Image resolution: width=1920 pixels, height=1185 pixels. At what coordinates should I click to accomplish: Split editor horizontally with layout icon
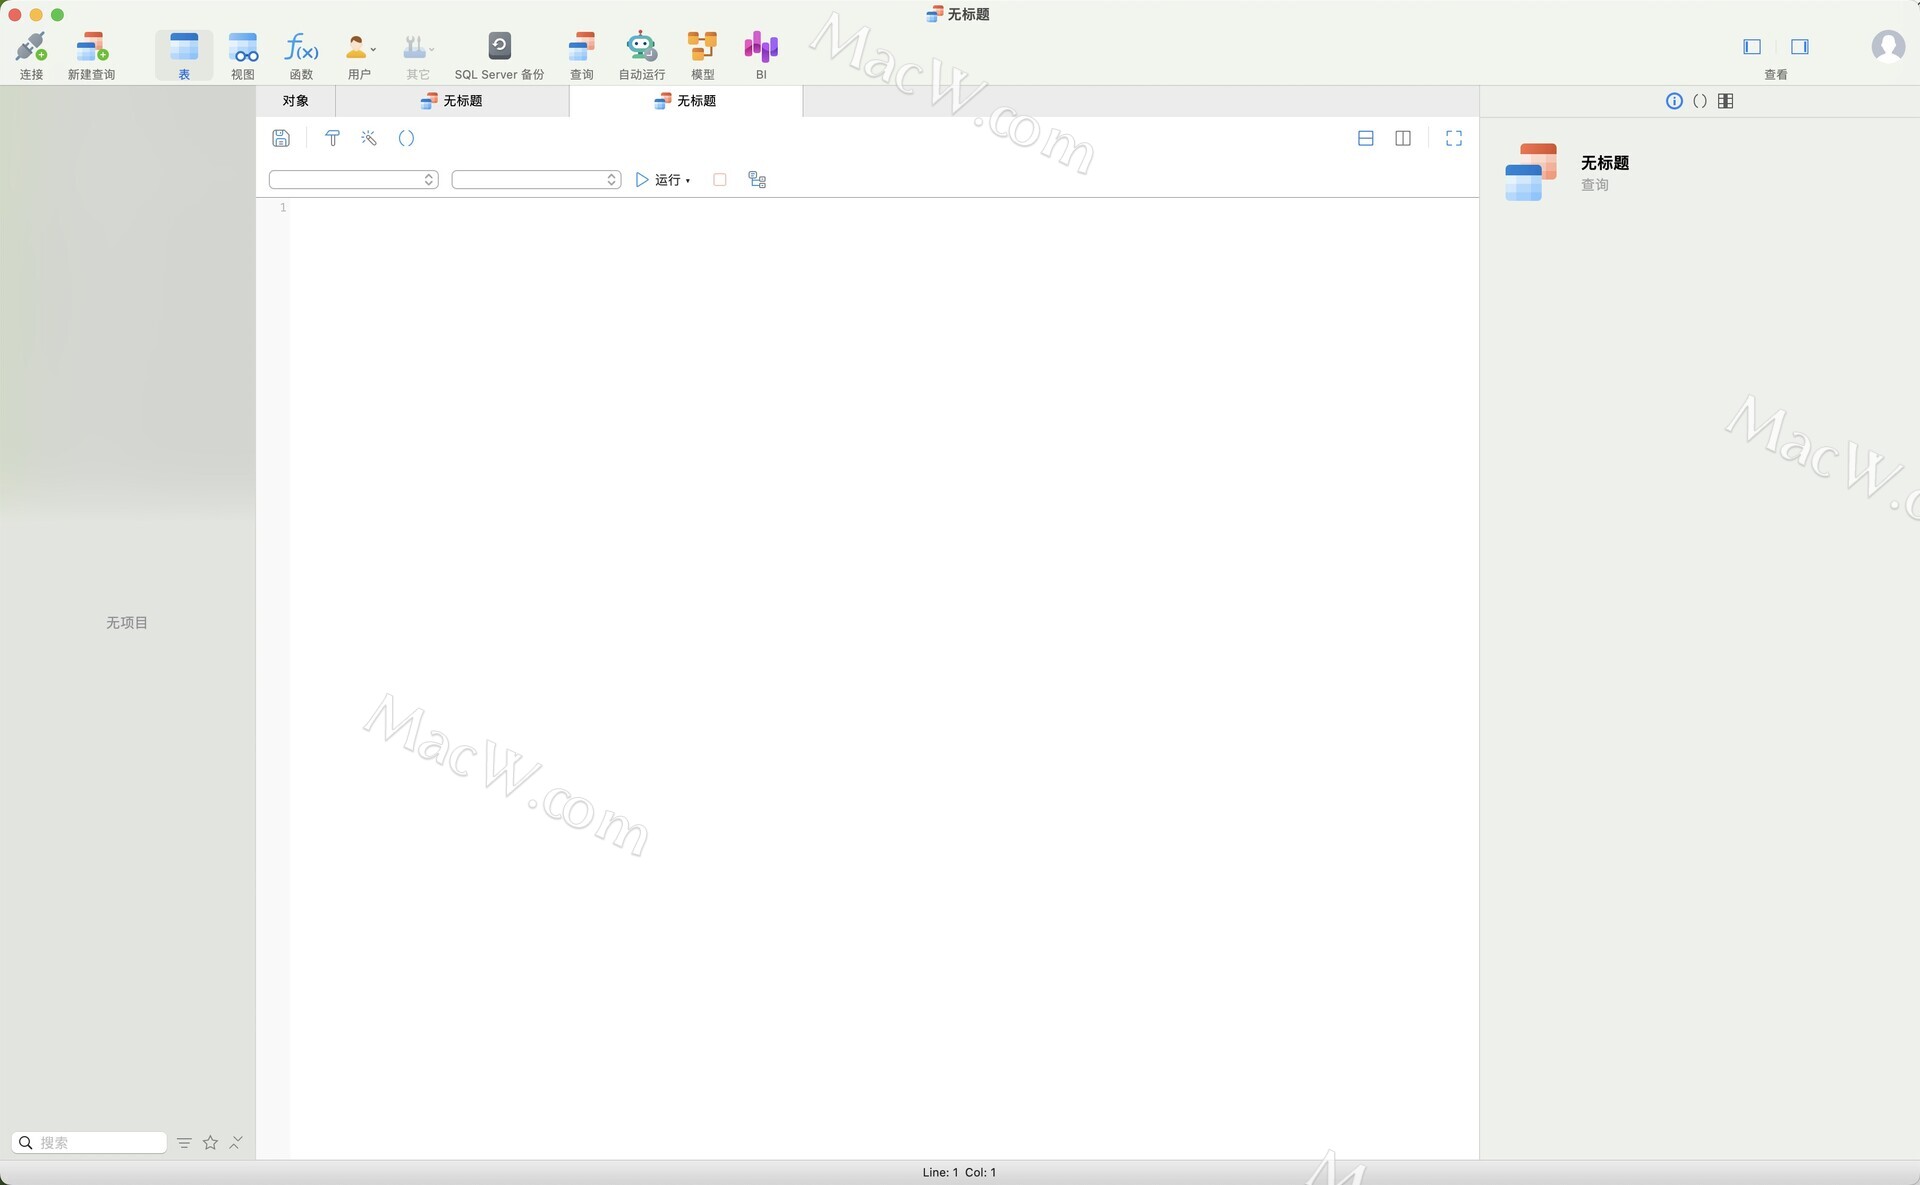(1366, 138)
